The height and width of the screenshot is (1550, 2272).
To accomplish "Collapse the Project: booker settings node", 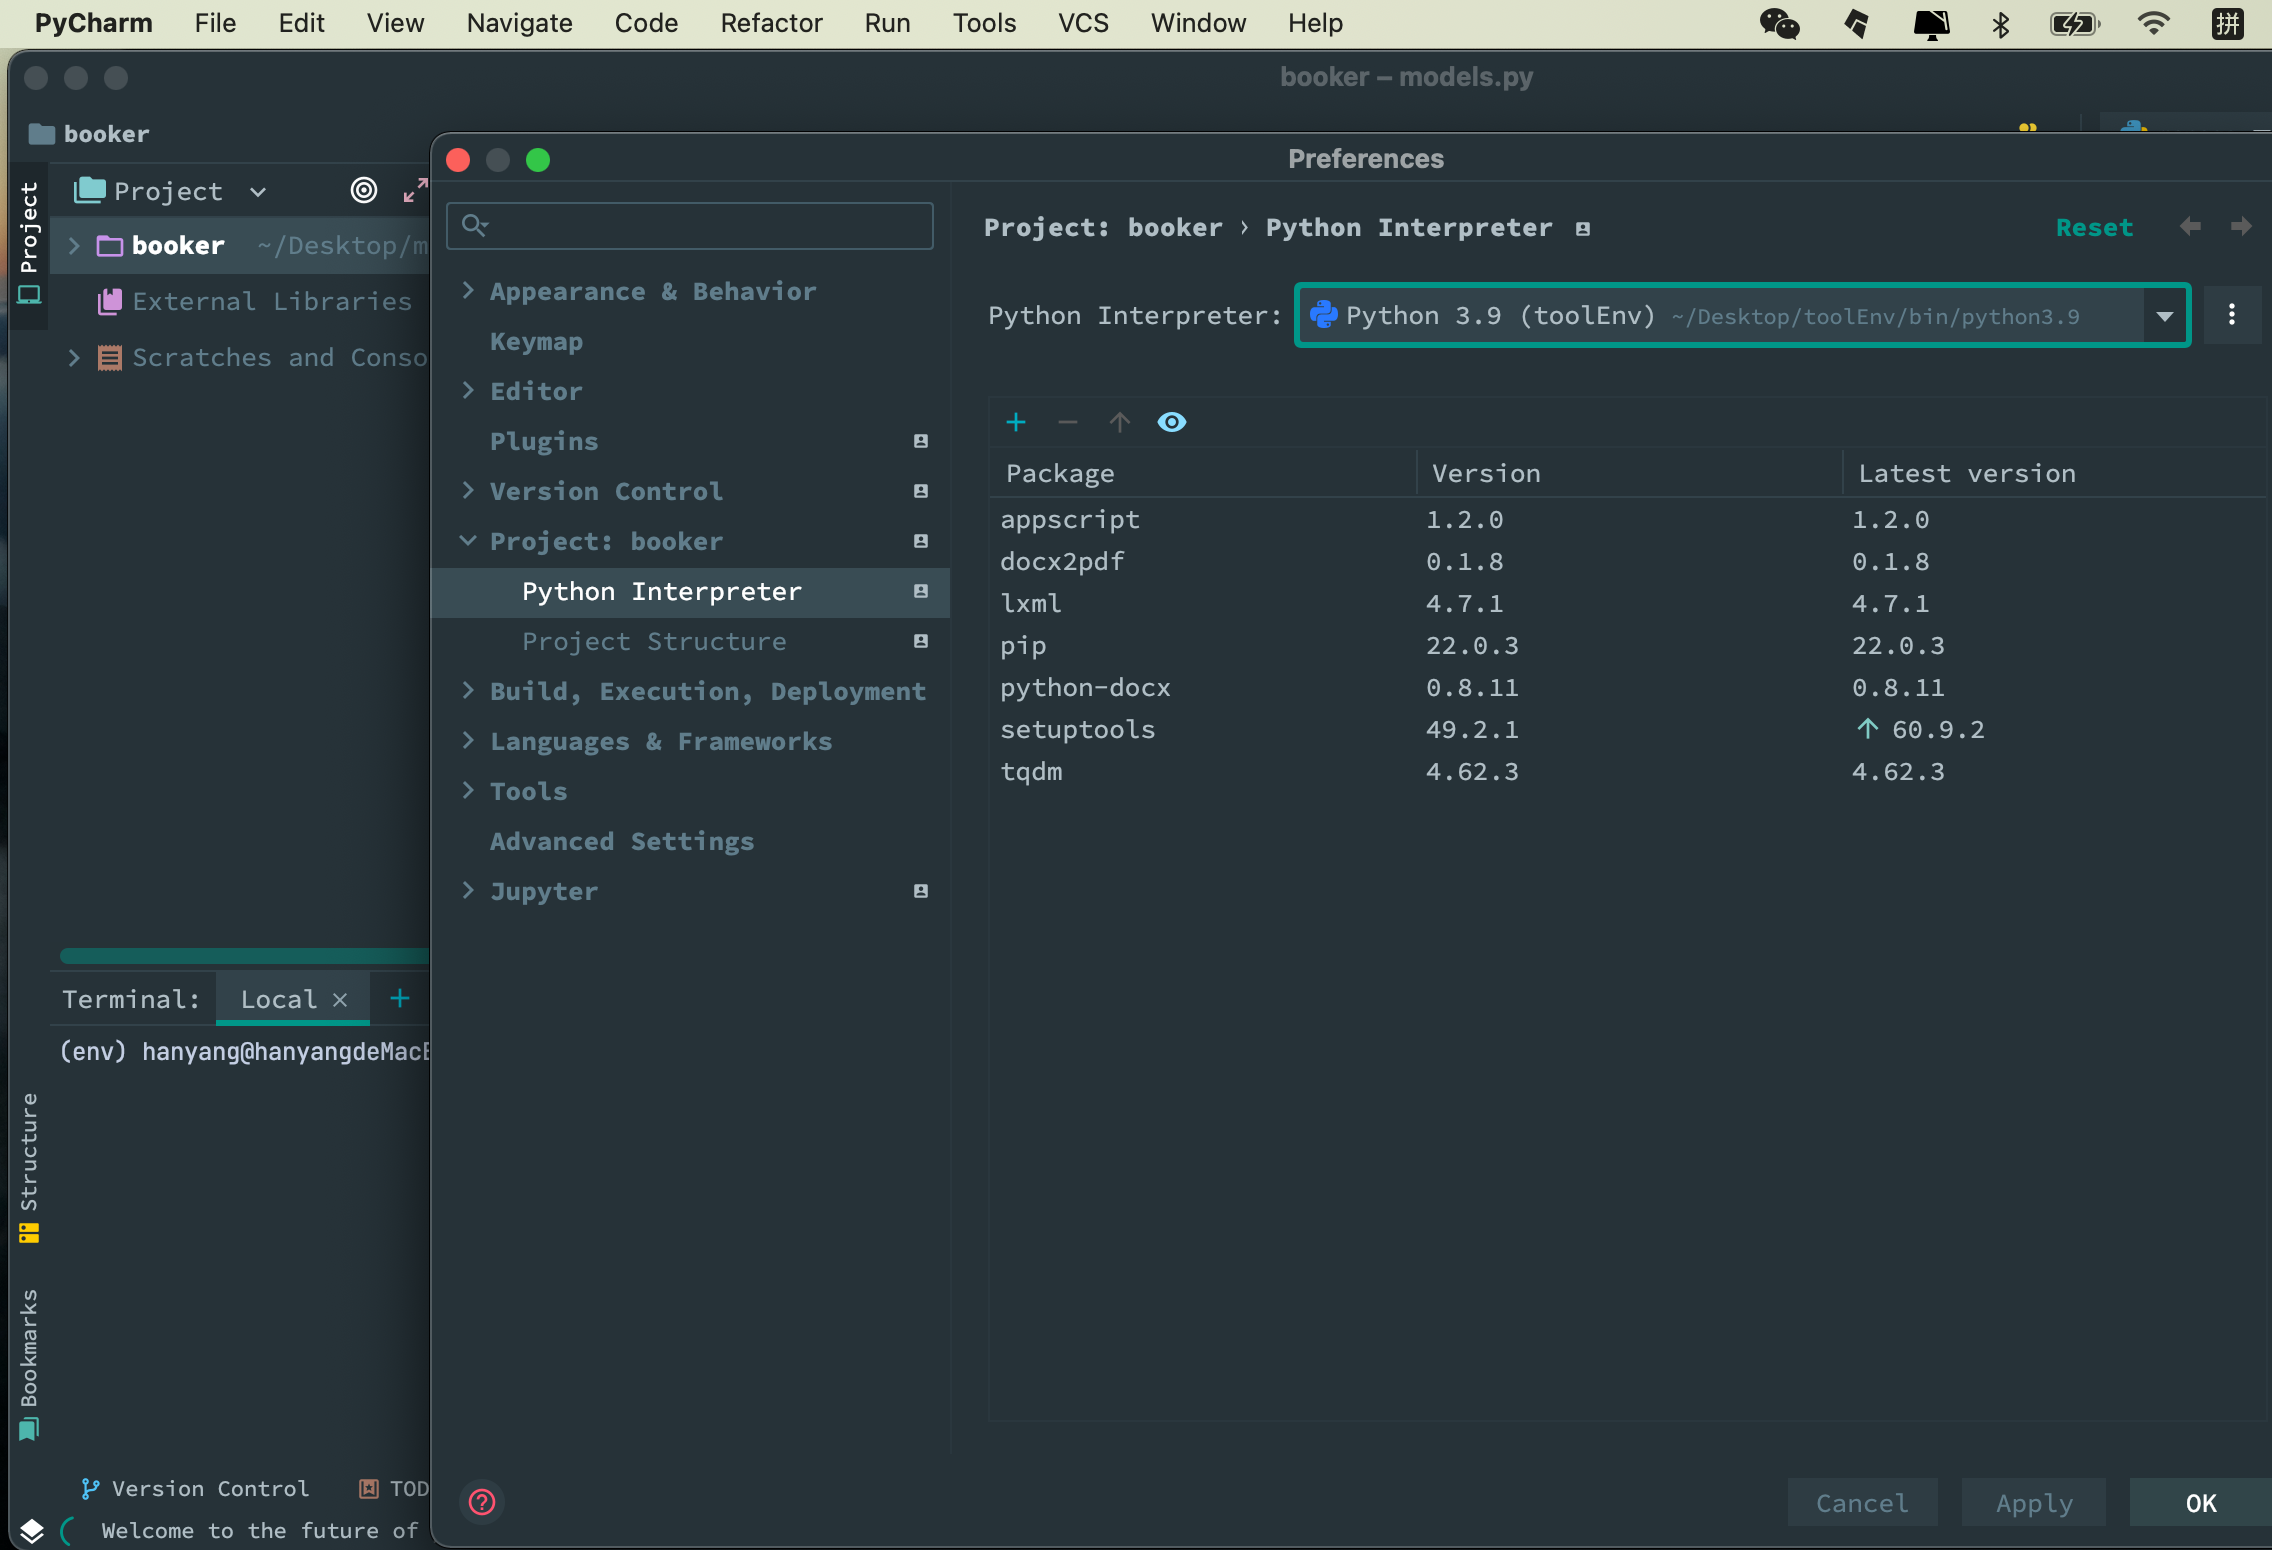I will 467,540.
